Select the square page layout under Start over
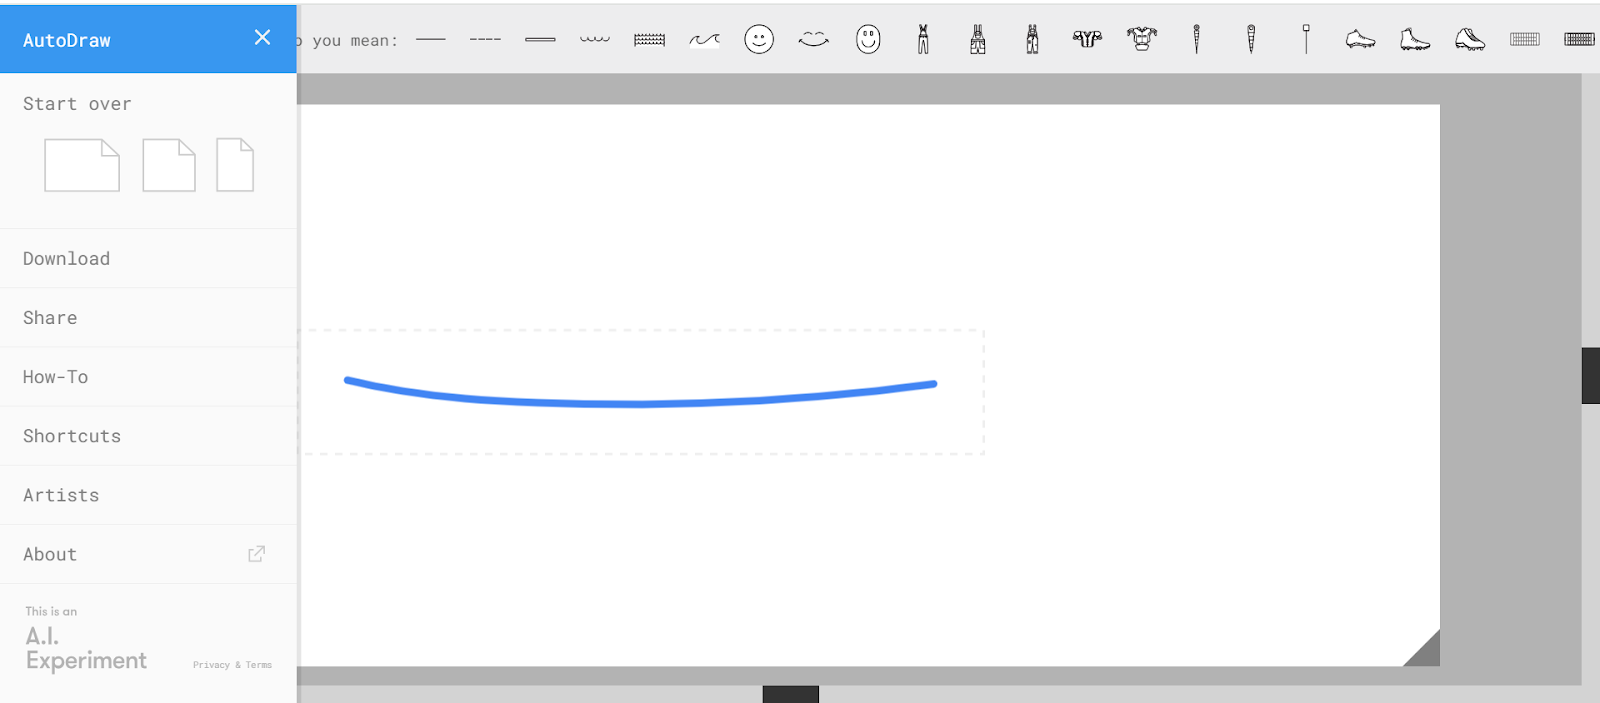This screenshot has width=1600, height=703. (x=169, y=165)
